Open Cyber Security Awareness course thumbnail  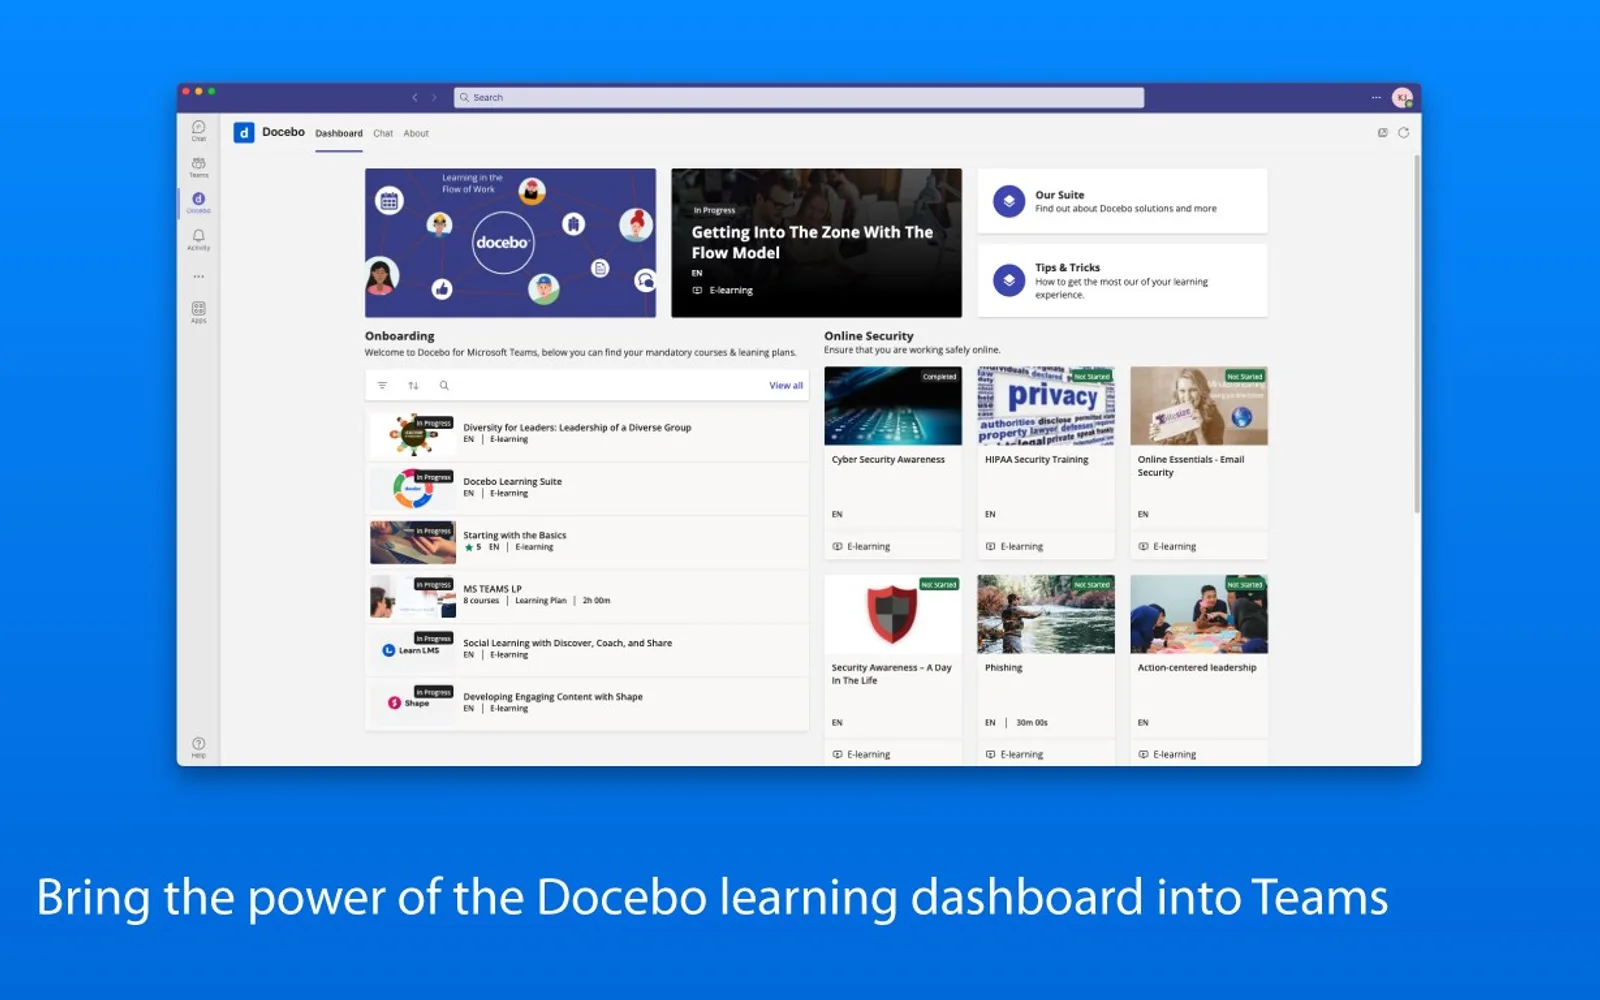[893, 406]
